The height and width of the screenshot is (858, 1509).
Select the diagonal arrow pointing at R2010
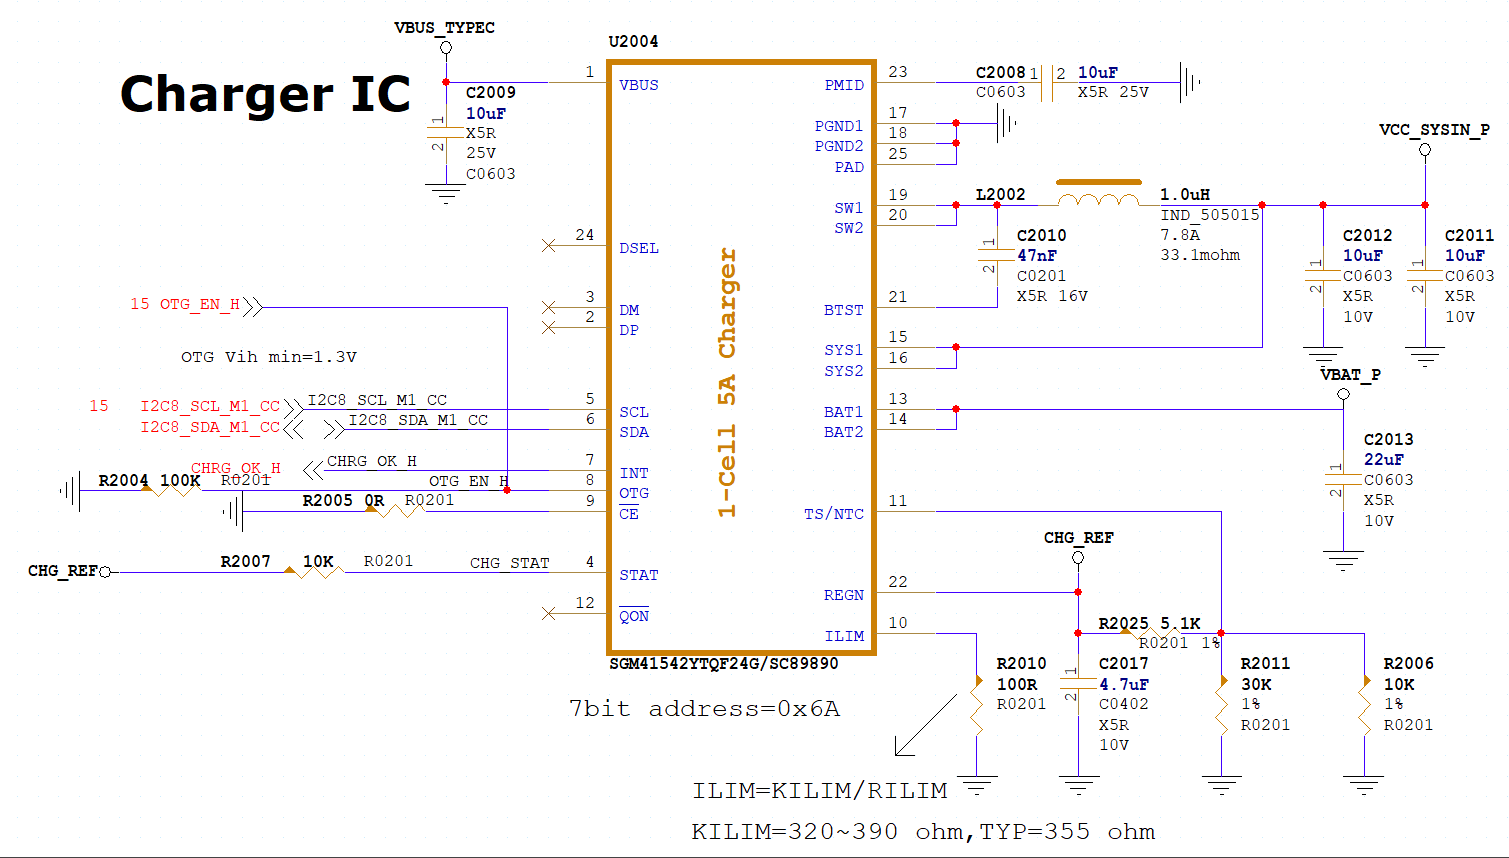click(x=924, y=726)
